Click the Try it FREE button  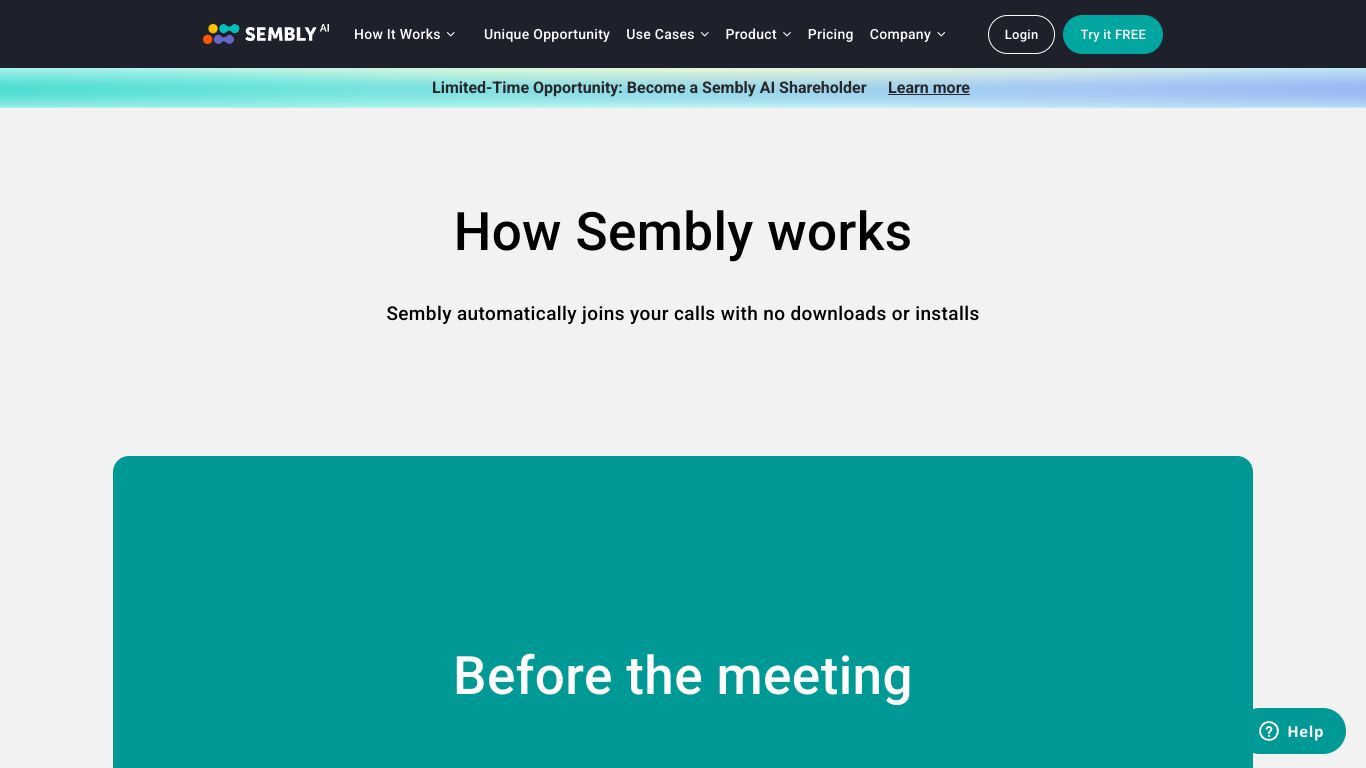click(x=1113, y=34)
